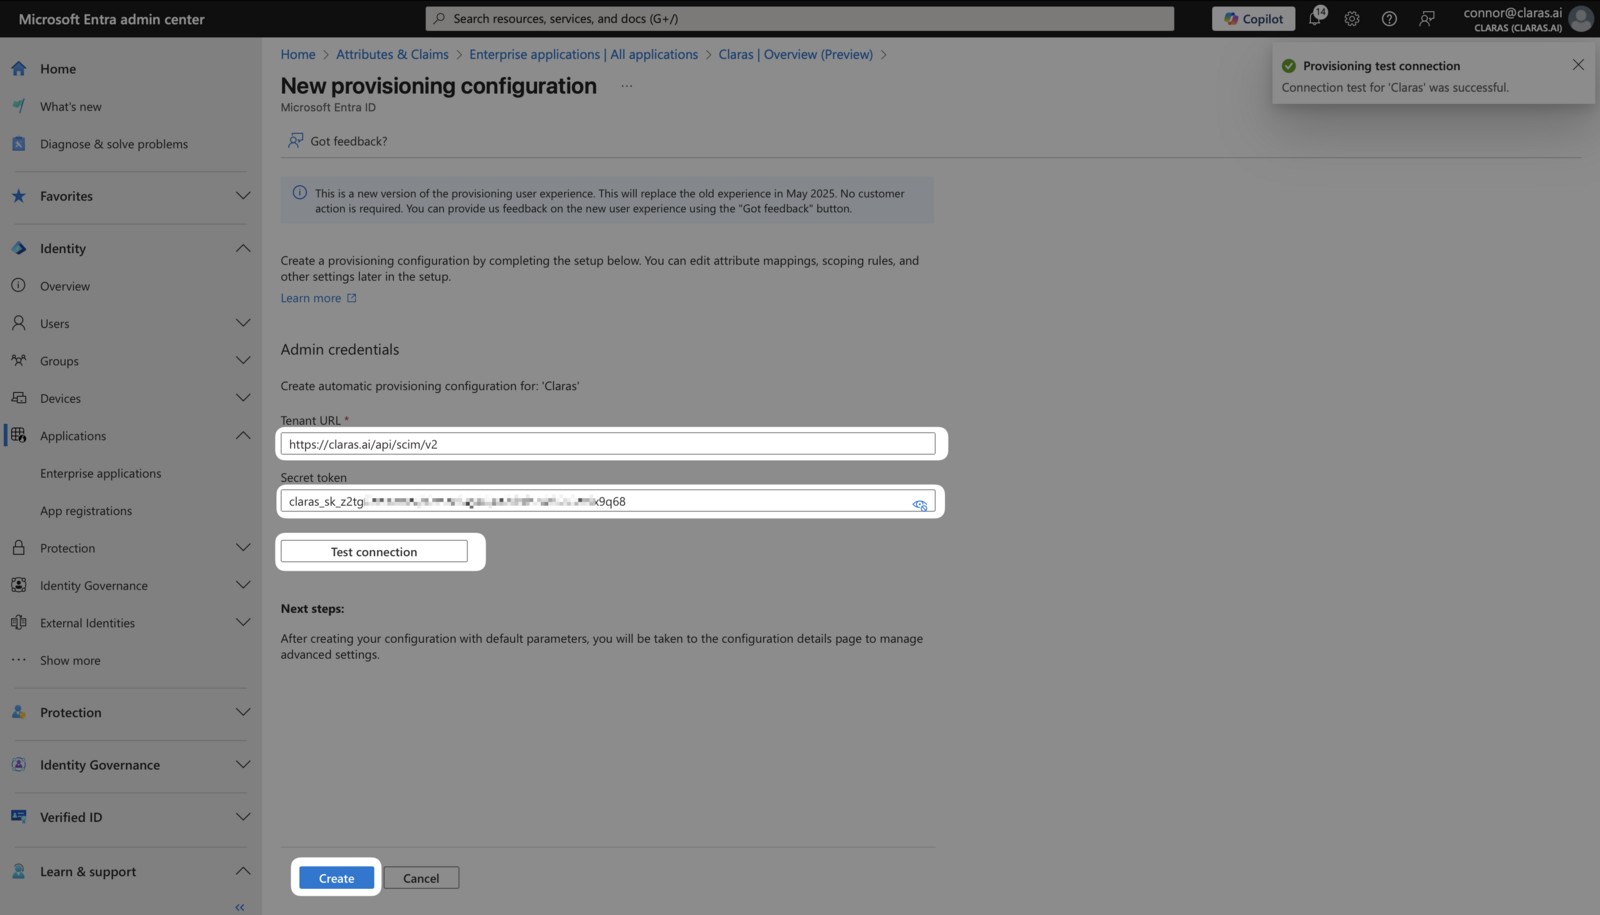Image resolution: width=1600 pixels, height=915 pixels.
Task: Click the Test connection button
Action: tap(374, 551)
